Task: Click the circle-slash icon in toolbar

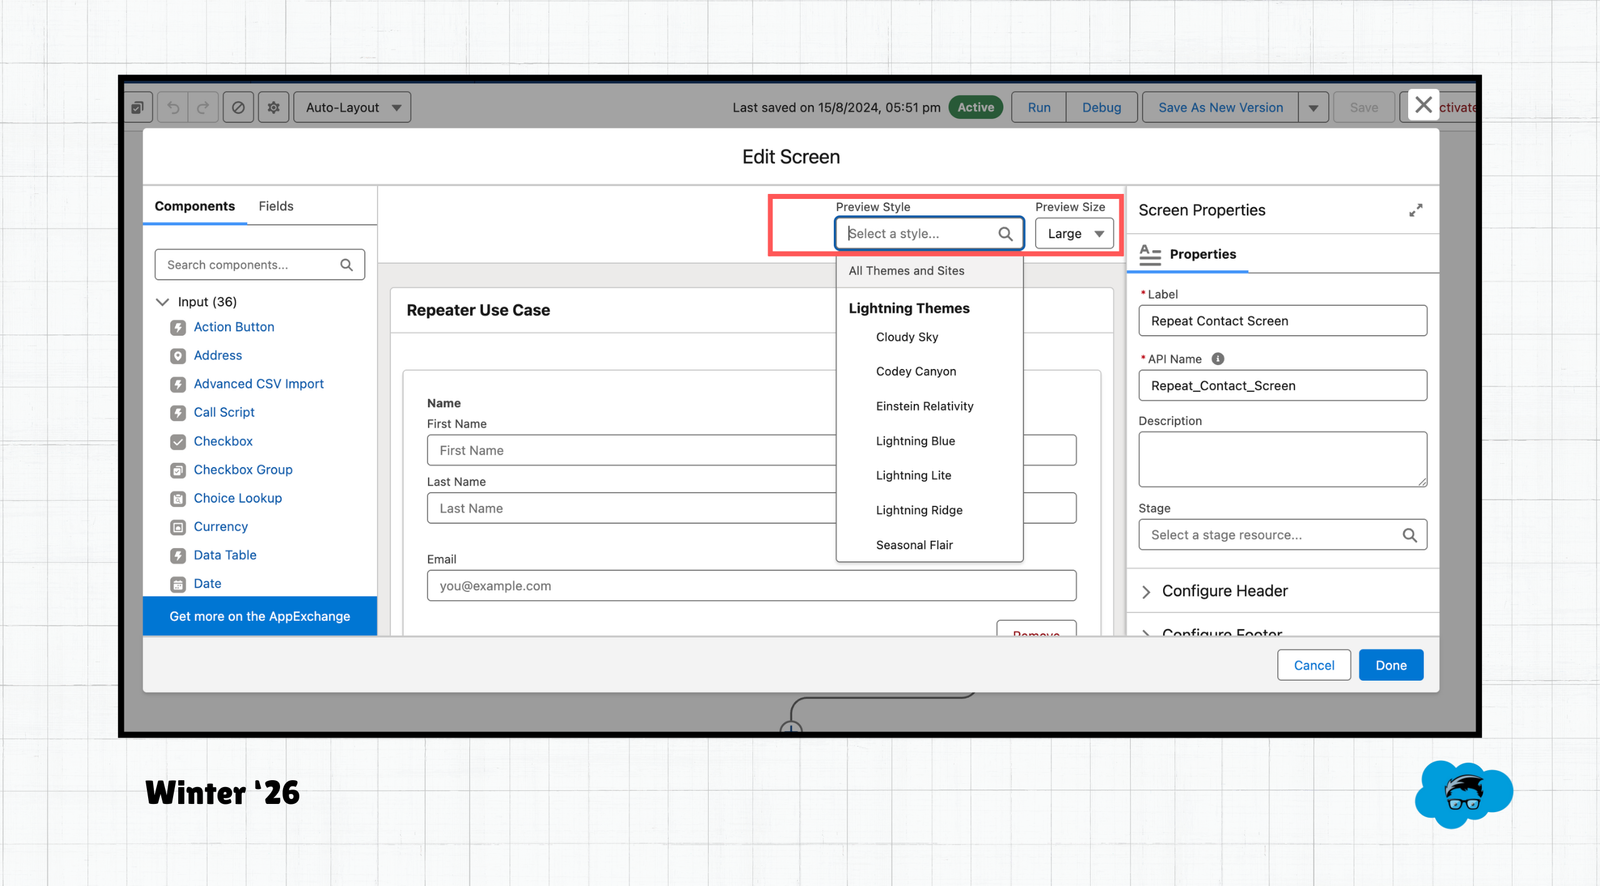Action: point(238,107)
